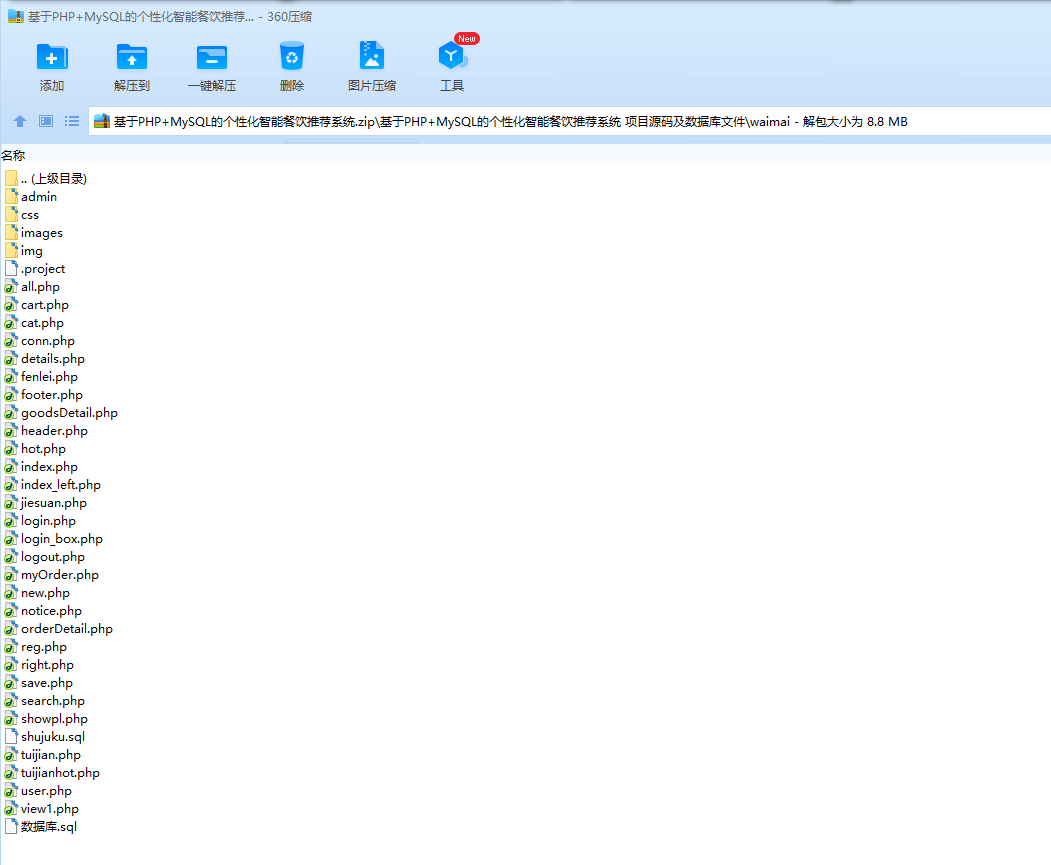
Task: Select the jiesuan.php file
Action: 46,504
